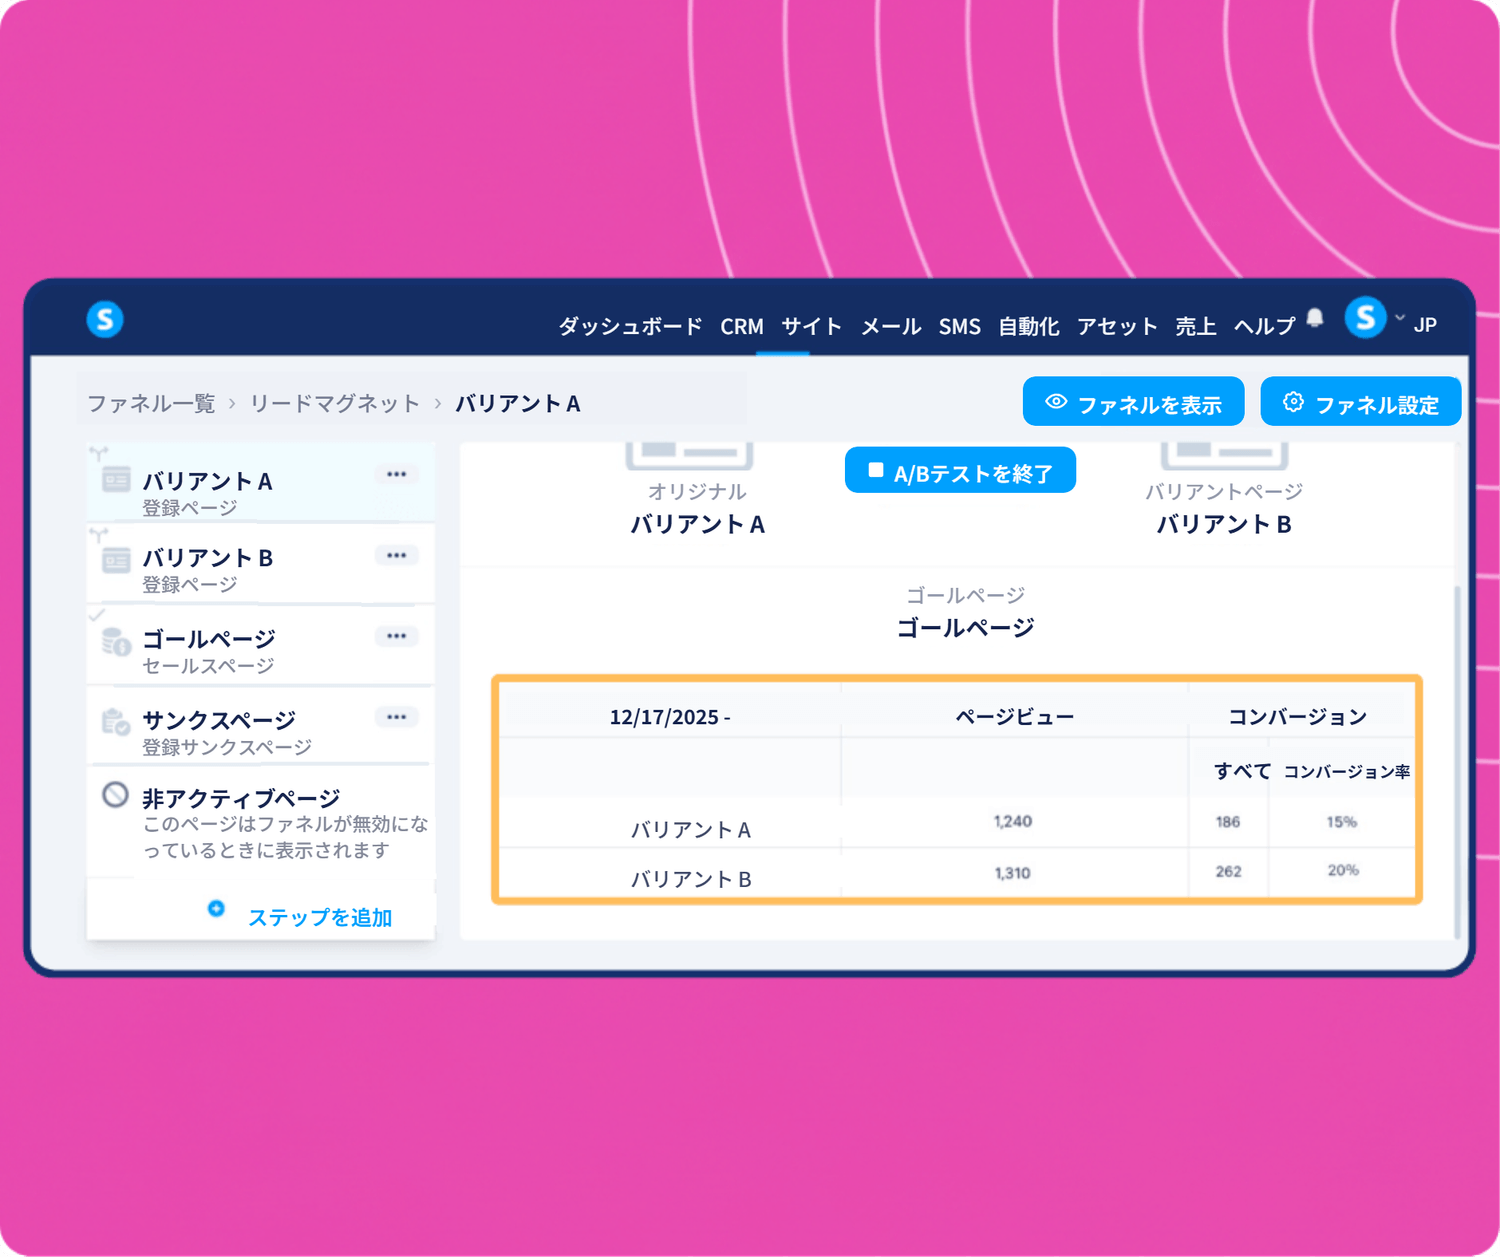
Task: Click the 1,240 page views cell
Action: pos(1013,822)
